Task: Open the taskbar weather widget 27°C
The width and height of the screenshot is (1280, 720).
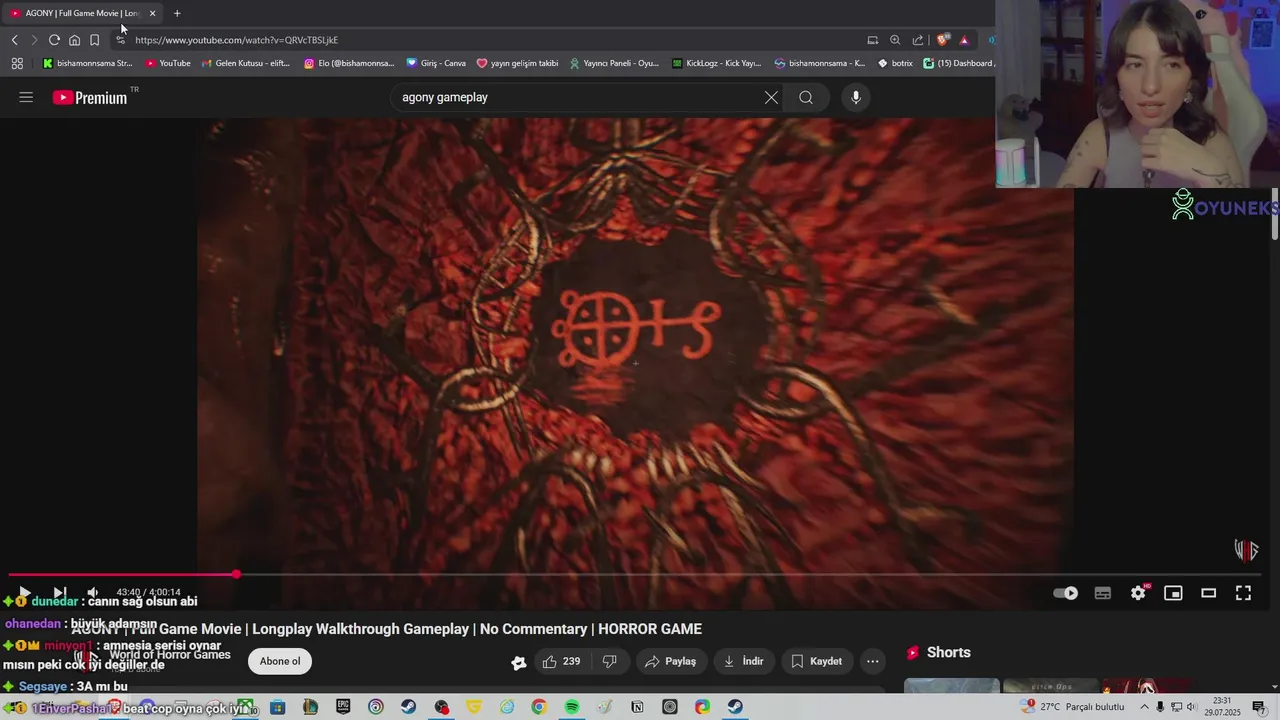Action: [x=1071, y=707]
